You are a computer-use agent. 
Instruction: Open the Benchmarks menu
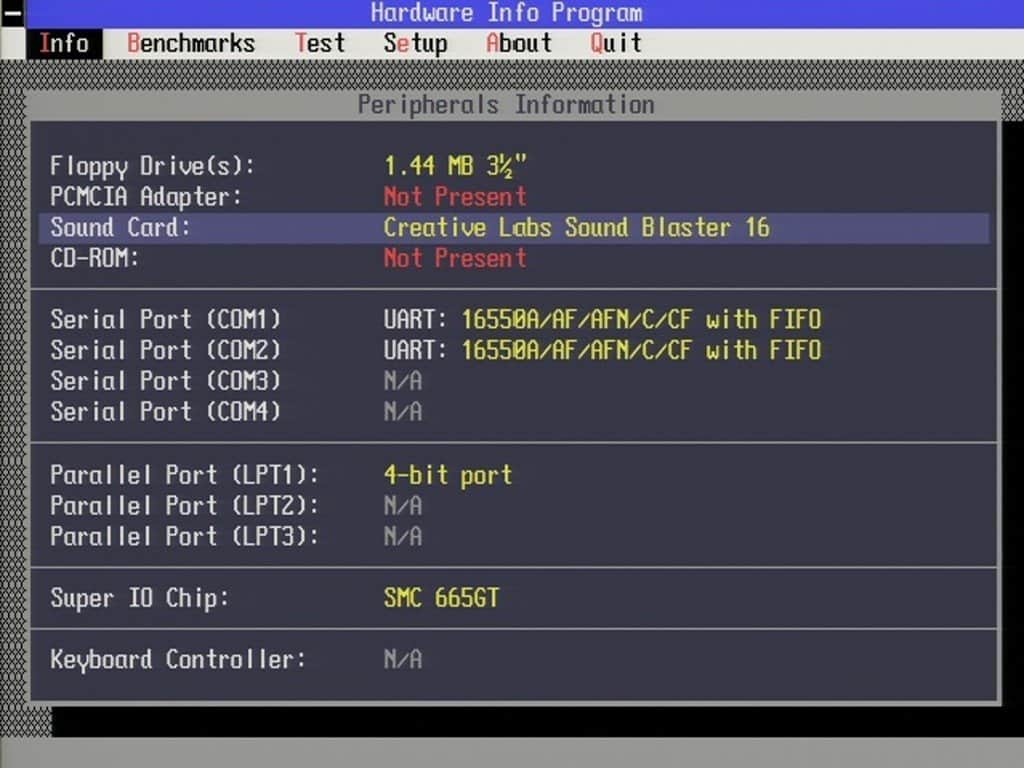(191, 44)
